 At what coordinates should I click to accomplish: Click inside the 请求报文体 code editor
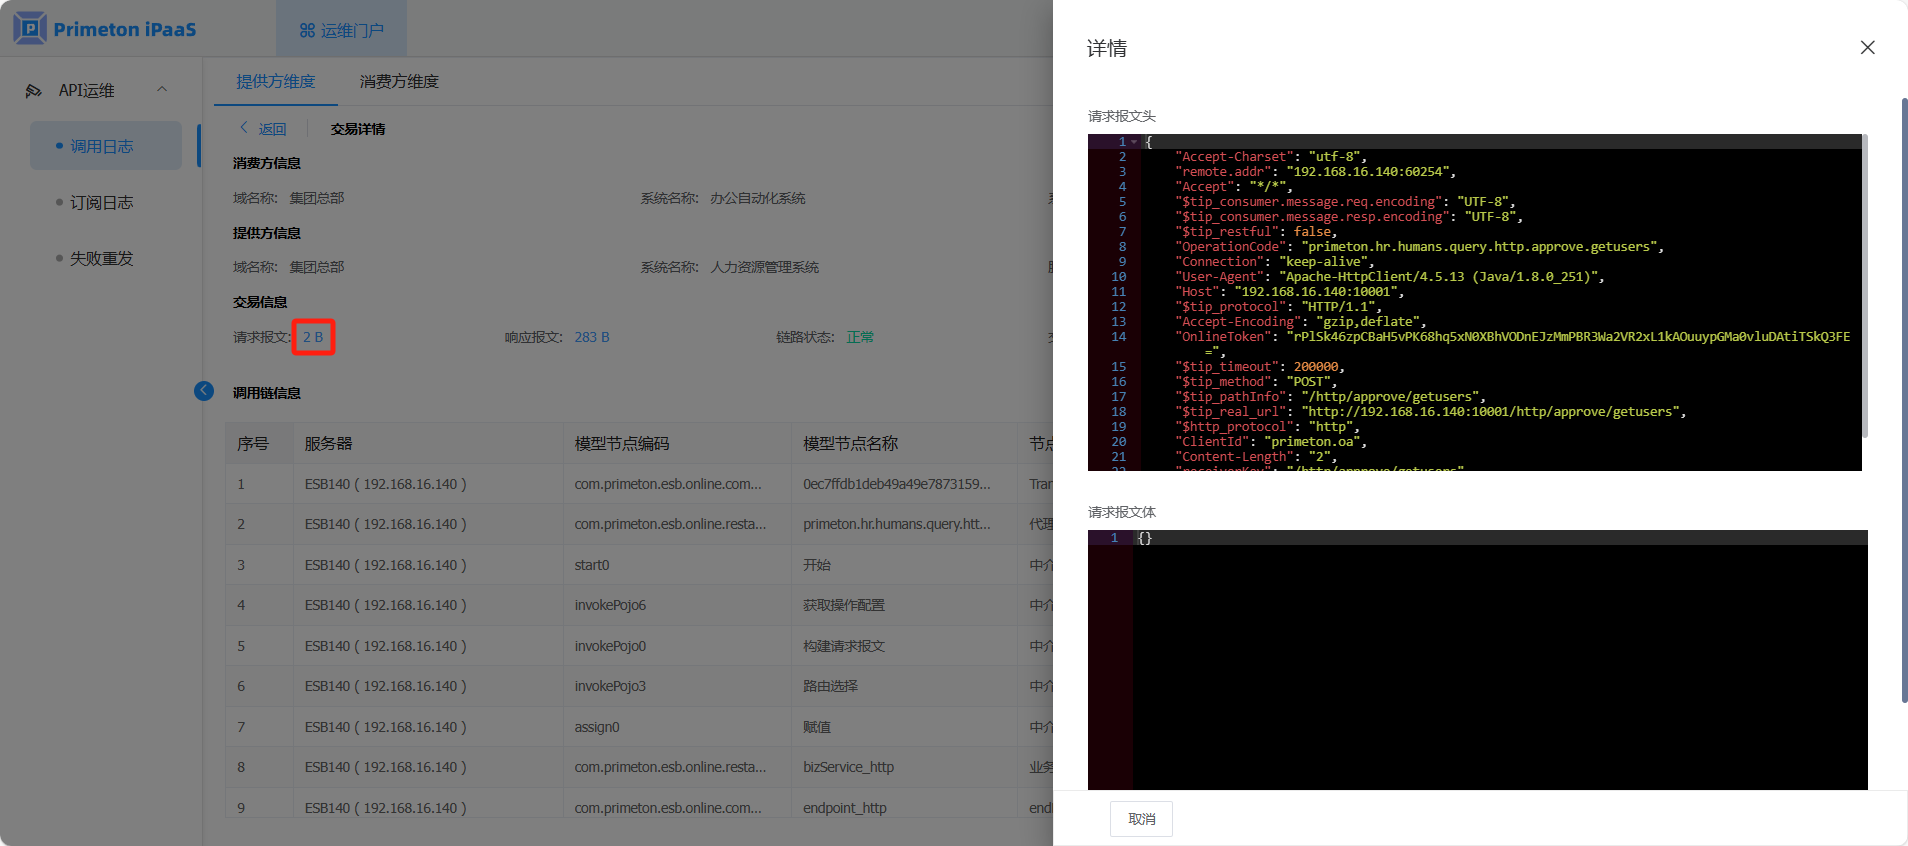click(1498, 660)
